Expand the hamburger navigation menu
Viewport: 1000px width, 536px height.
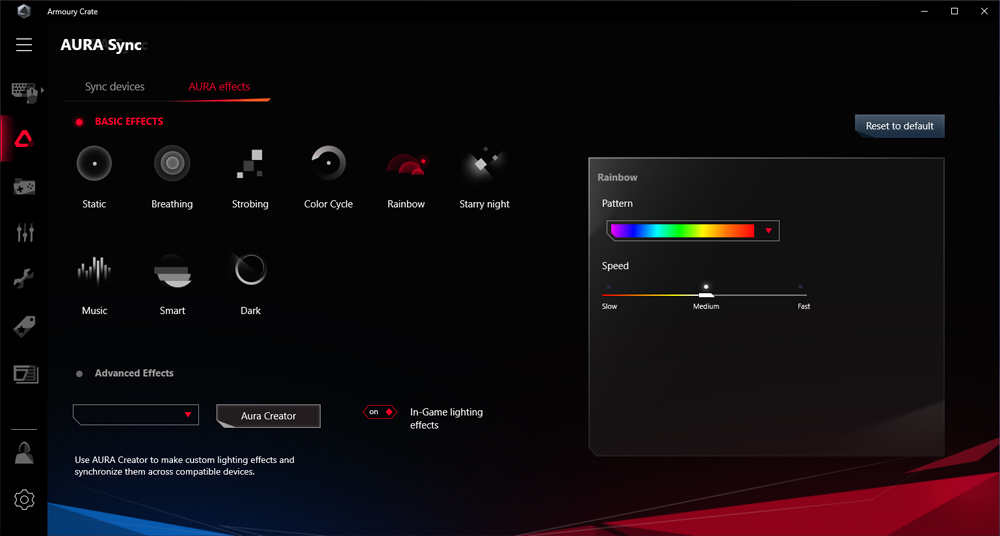click(24, 45)
